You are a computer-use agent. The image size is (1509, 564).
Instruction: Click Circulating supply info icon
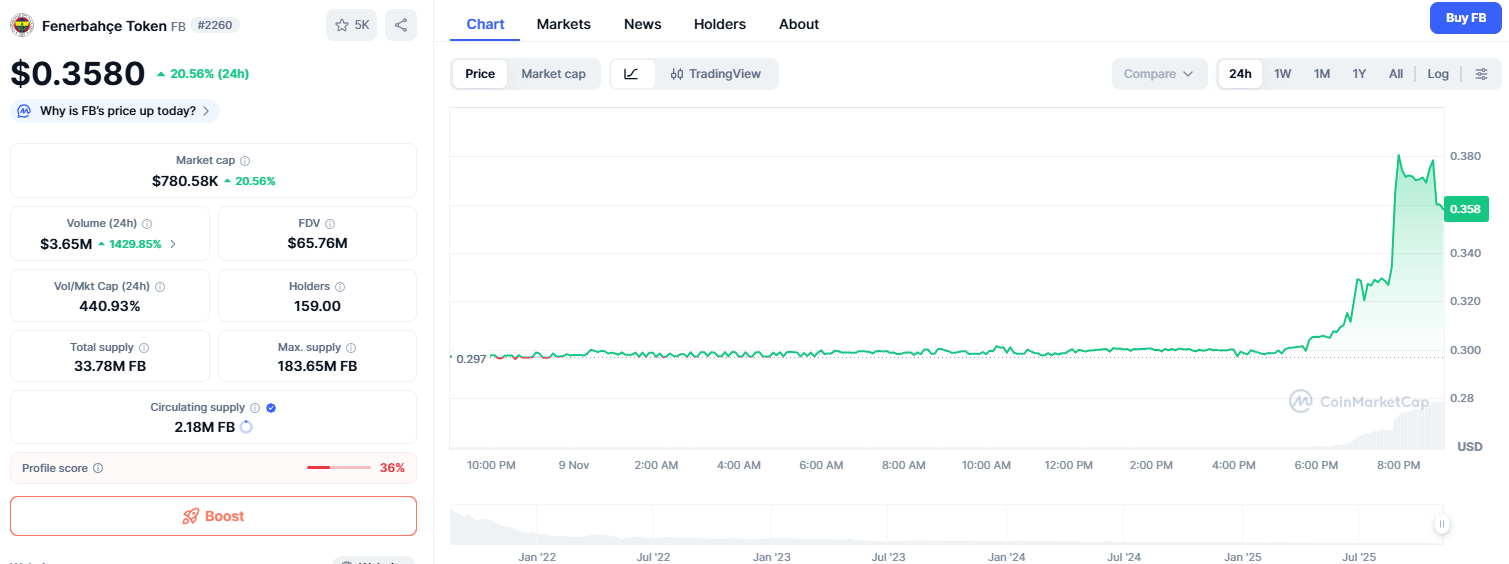click(x=255, y=408)
